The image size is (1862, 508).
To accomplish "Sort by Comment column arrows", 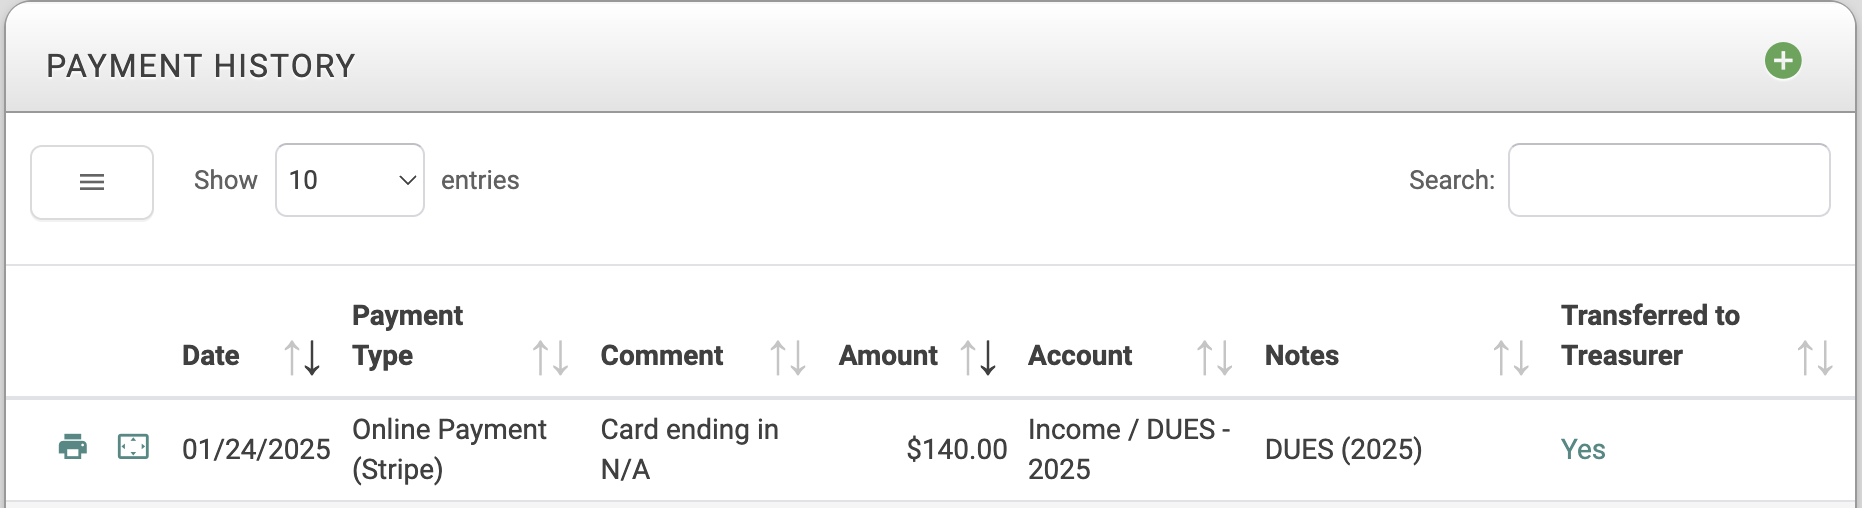I will pyautogui.click(x=788, y=357).
